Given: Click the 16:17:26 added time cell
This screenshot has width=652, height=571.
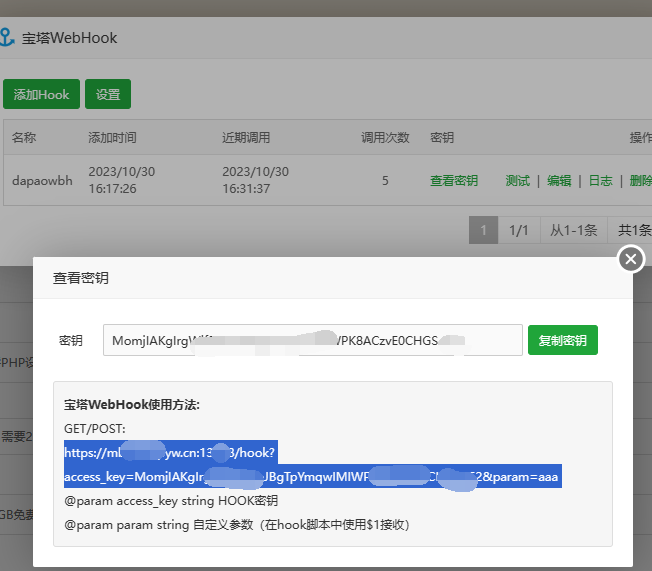Looking at the screenshot, I should coord(112,189).
